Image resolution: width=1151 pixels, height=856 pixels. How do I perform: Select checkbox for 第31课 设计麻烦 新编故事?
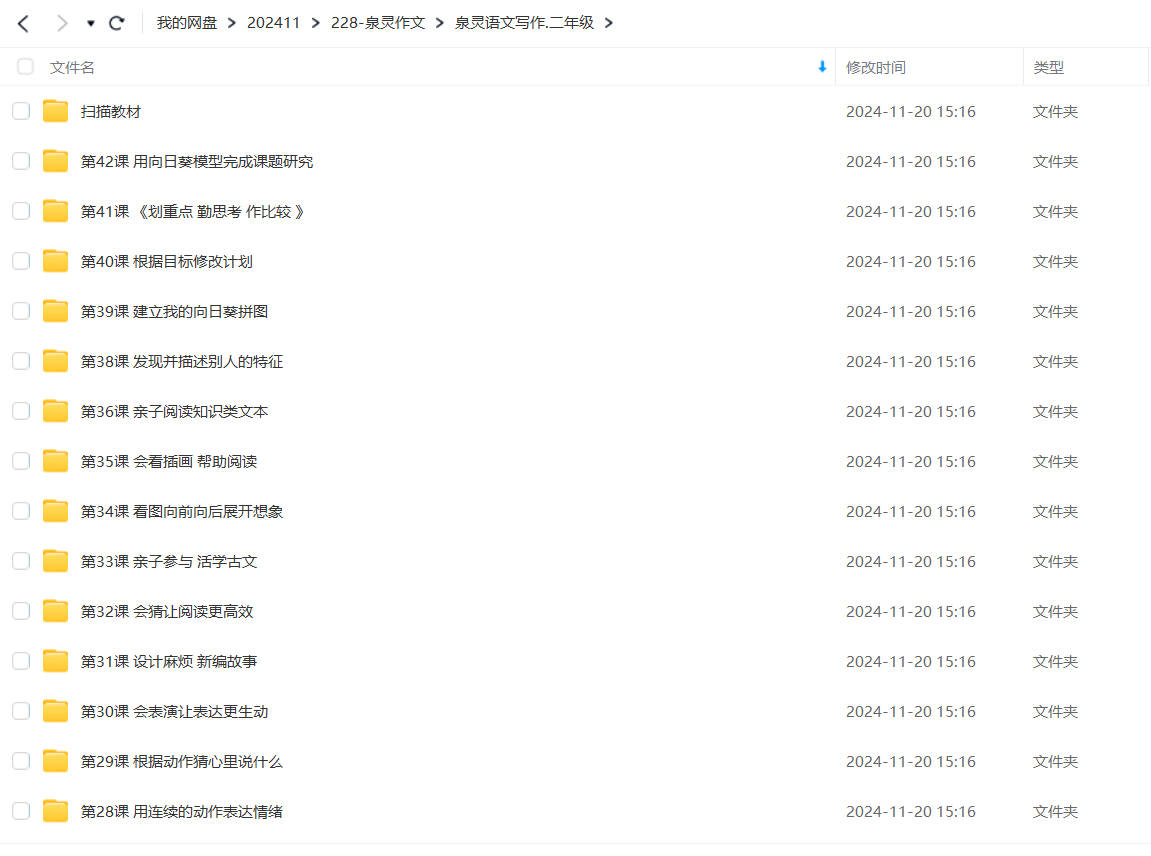pyautogui.click(x=21, y=661)
